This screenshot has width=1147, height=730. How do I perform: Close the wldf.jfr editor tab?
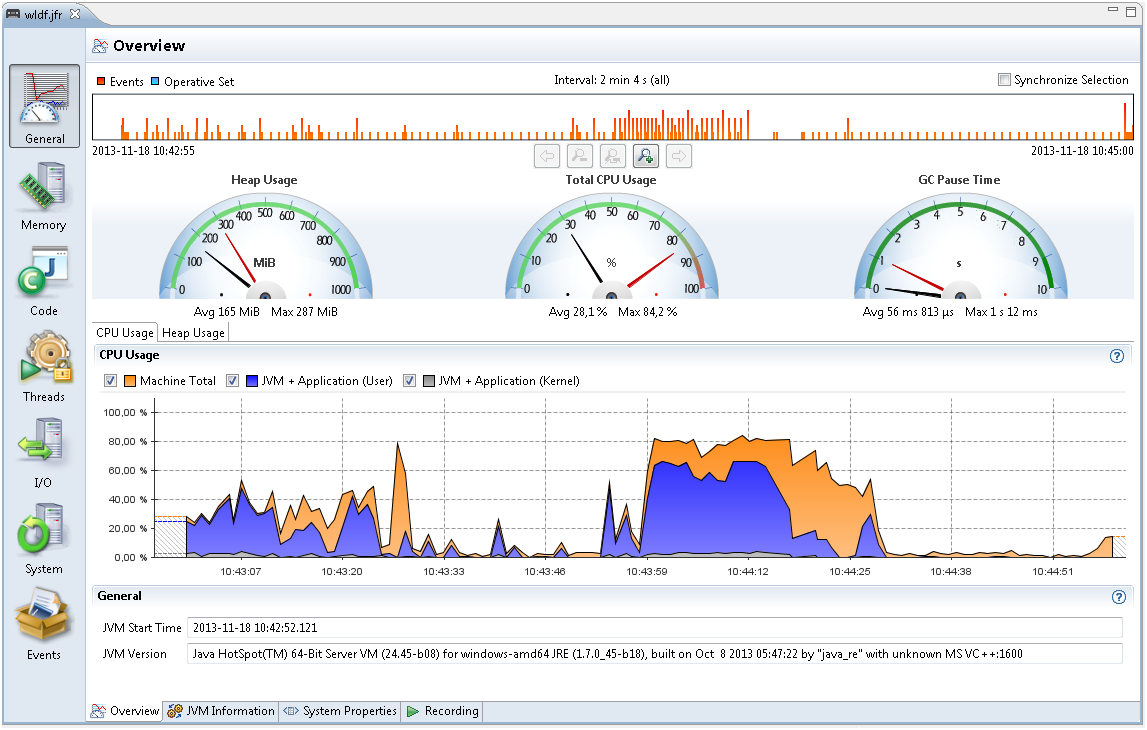(75, 14)
